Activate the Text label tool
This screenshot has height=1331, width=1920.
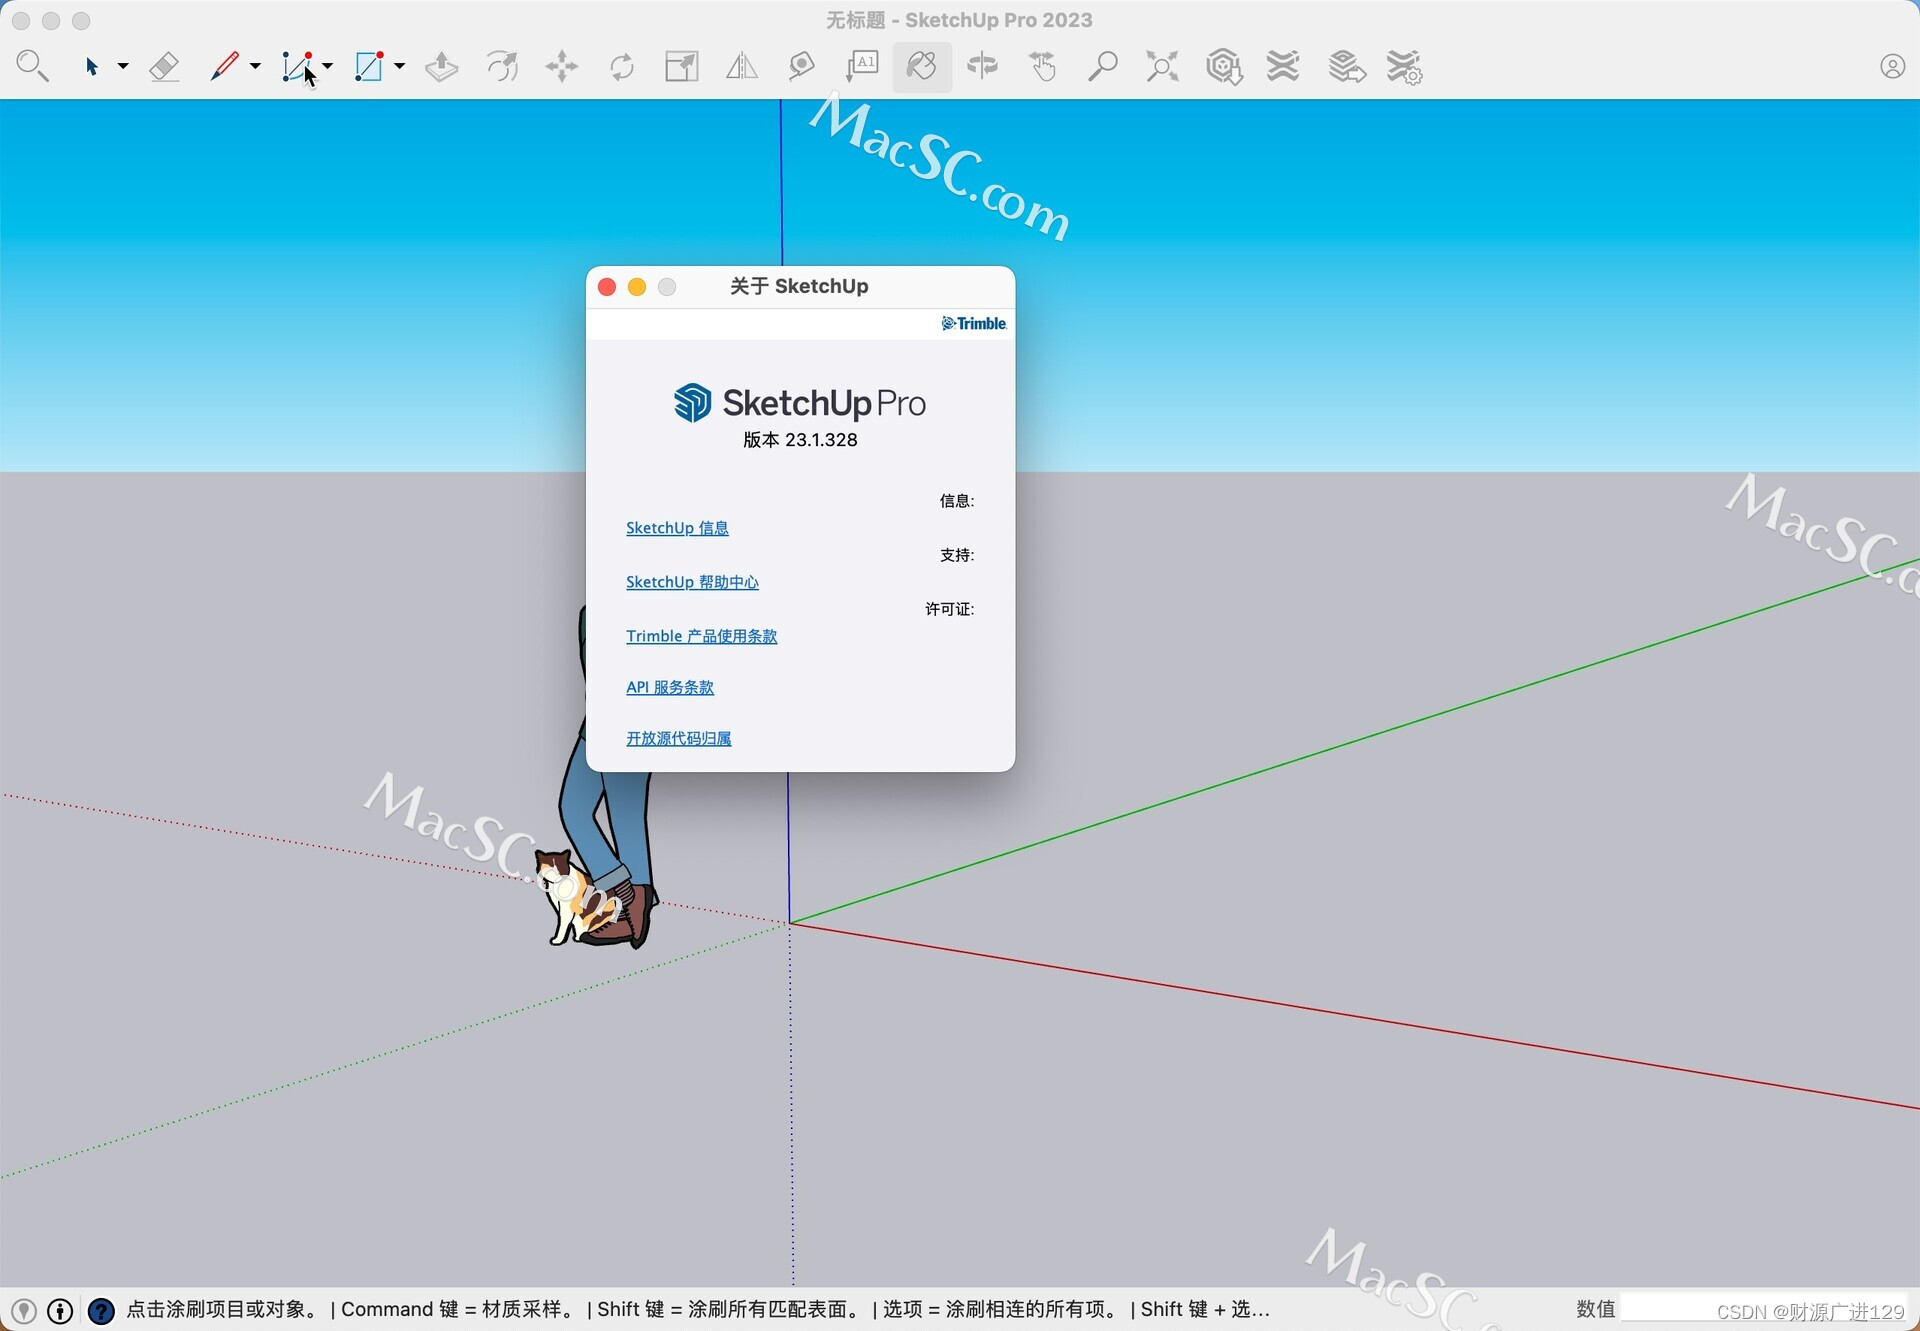(862, 67)
